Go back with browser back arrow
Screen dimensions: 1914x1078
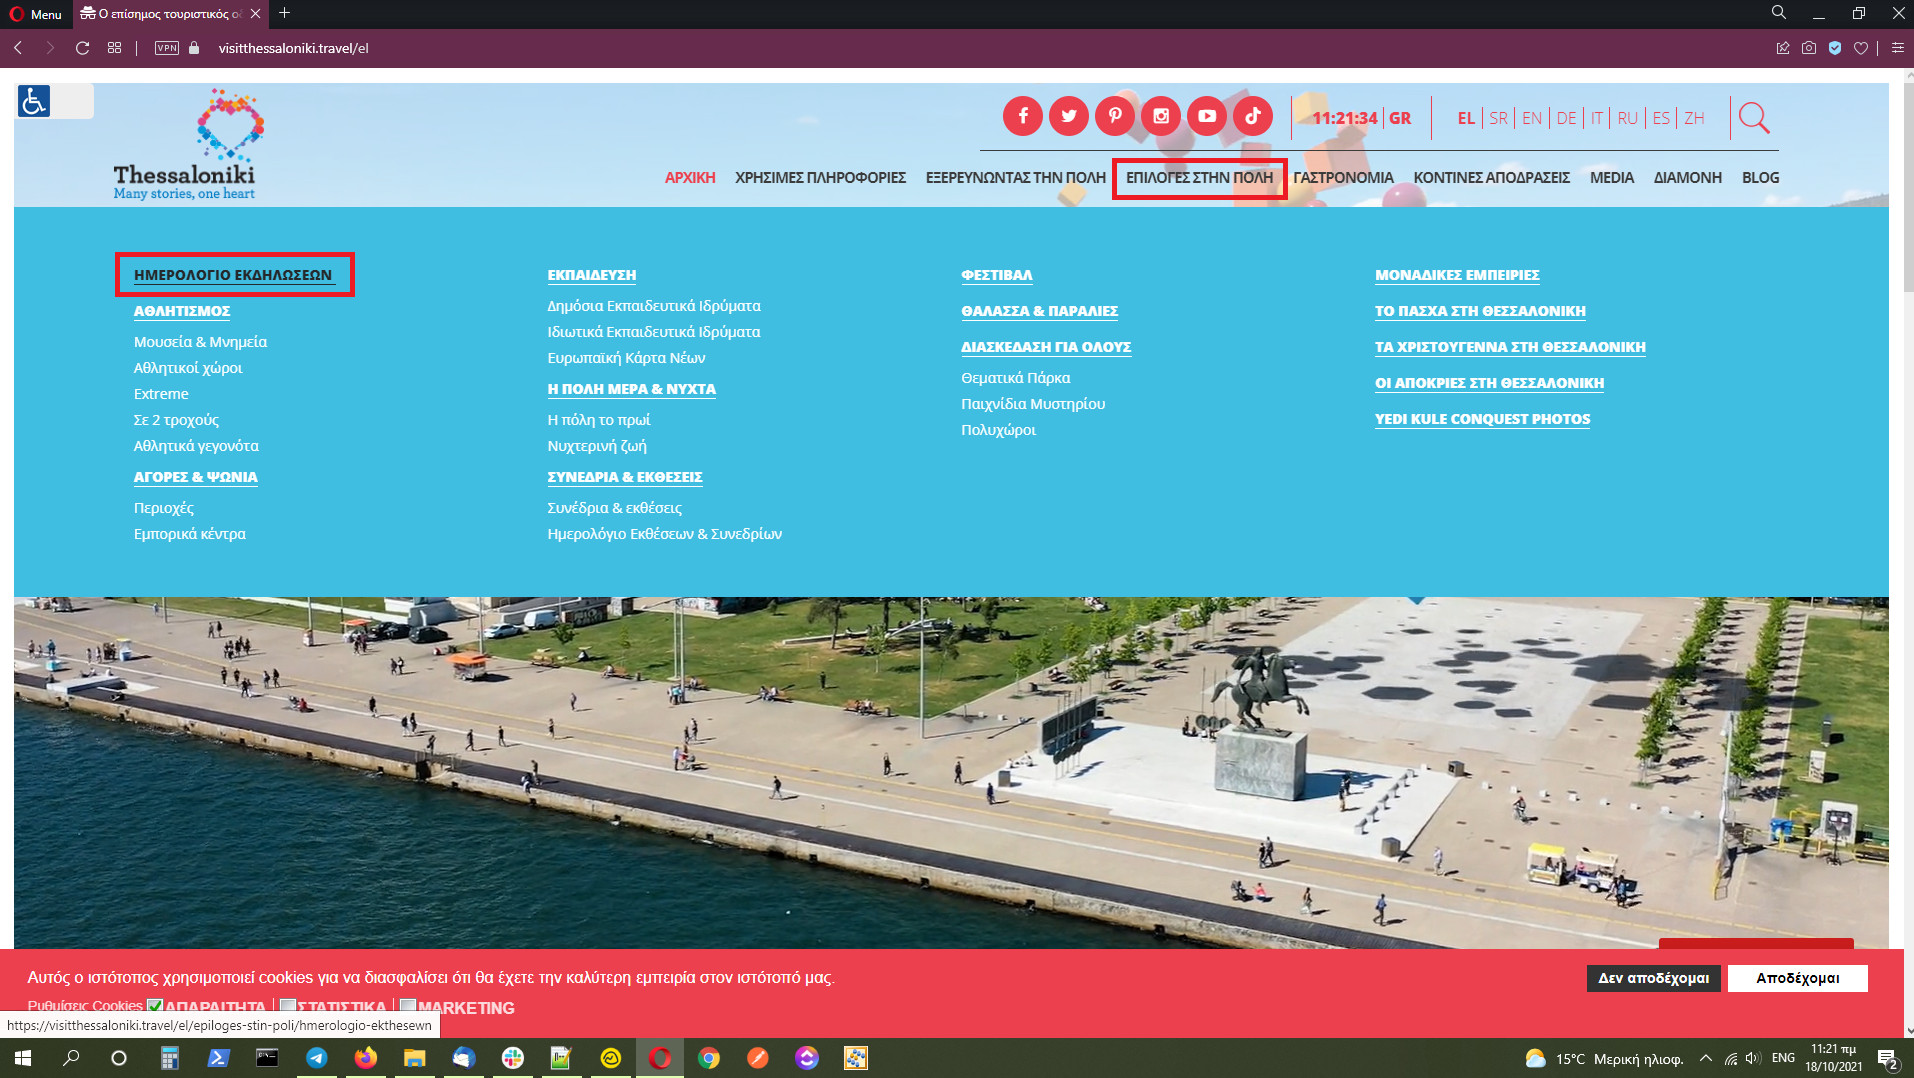pos(18,48)
